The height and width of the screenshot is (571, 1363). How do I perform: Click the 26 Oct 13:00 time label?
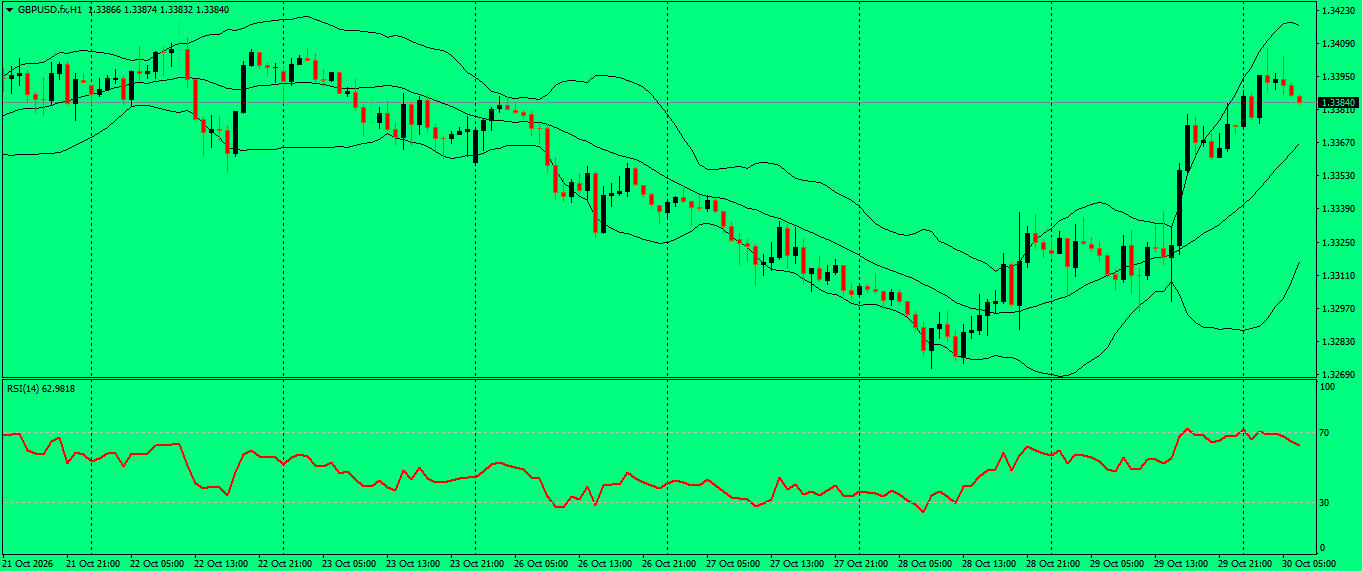605,564
